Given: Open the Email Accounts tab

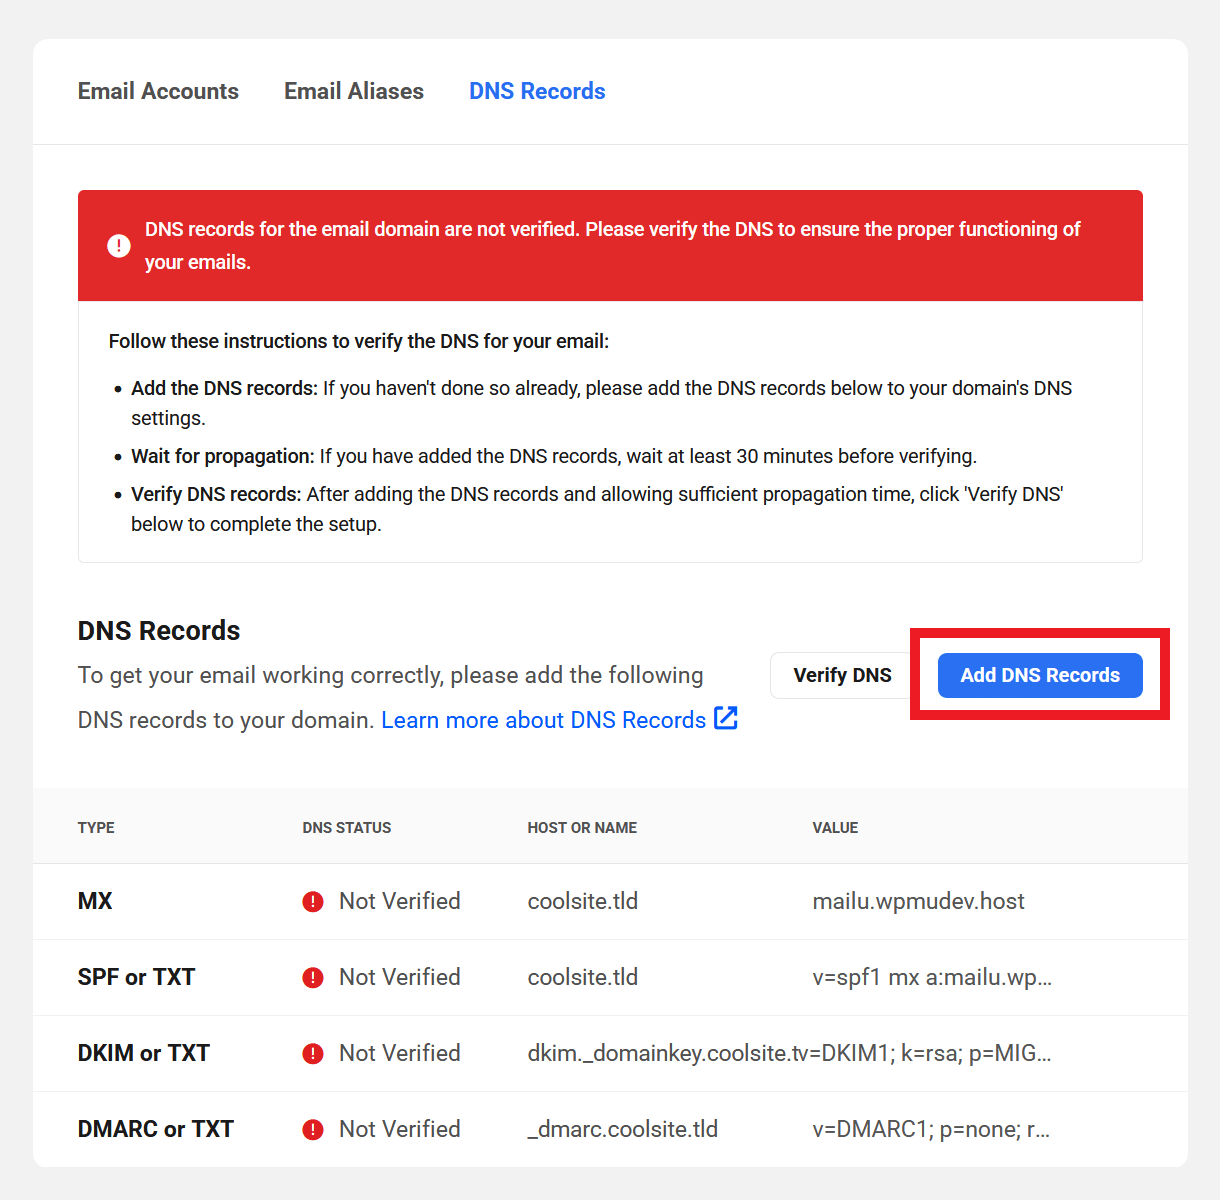Looking at the screenshot, I should (x=158, y=91).
